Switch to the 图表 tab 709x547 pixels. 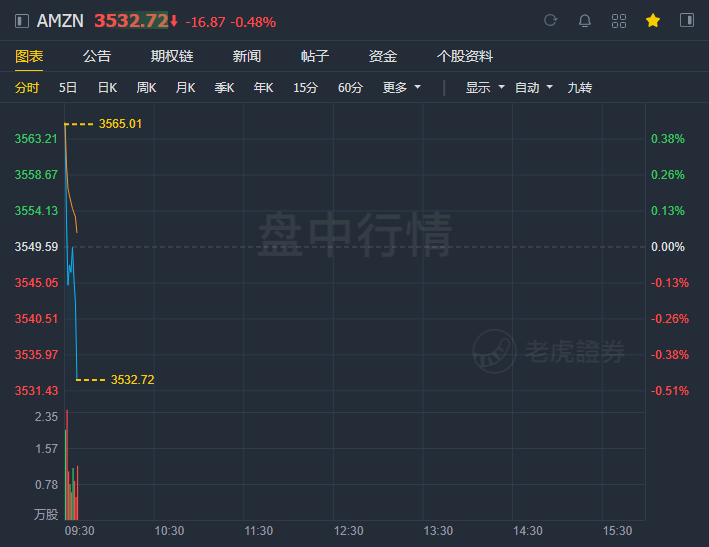pos(29,56)
